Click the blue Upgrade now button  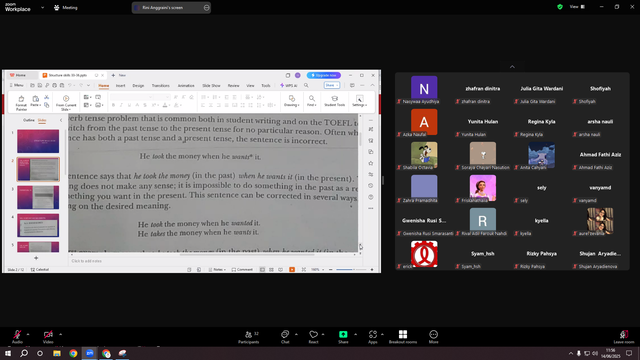324,76
